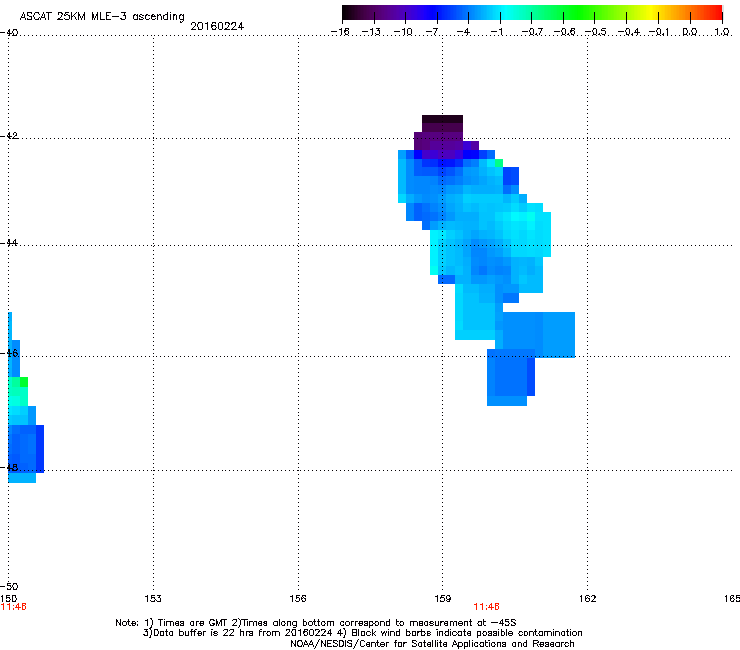Click the color bar label '-0.4'
The height and width of the screenshot is (650, 740).
pos(629,32)
